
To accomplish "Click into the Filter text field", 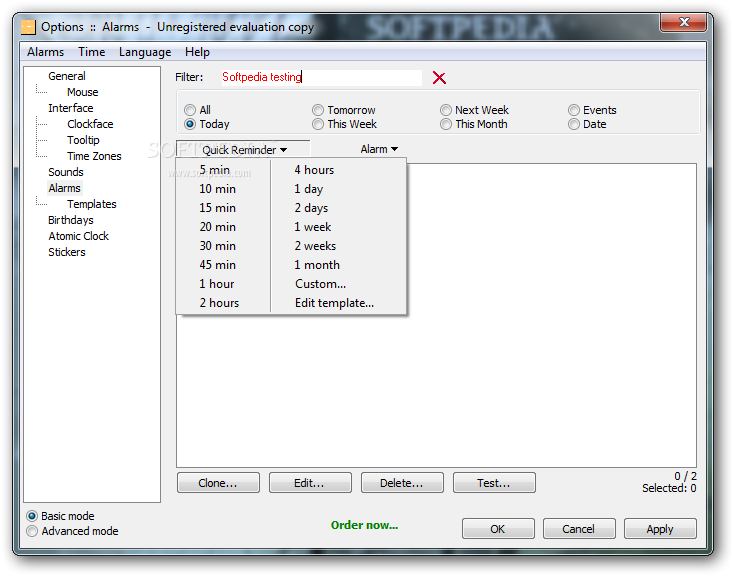I will [321, 77].
